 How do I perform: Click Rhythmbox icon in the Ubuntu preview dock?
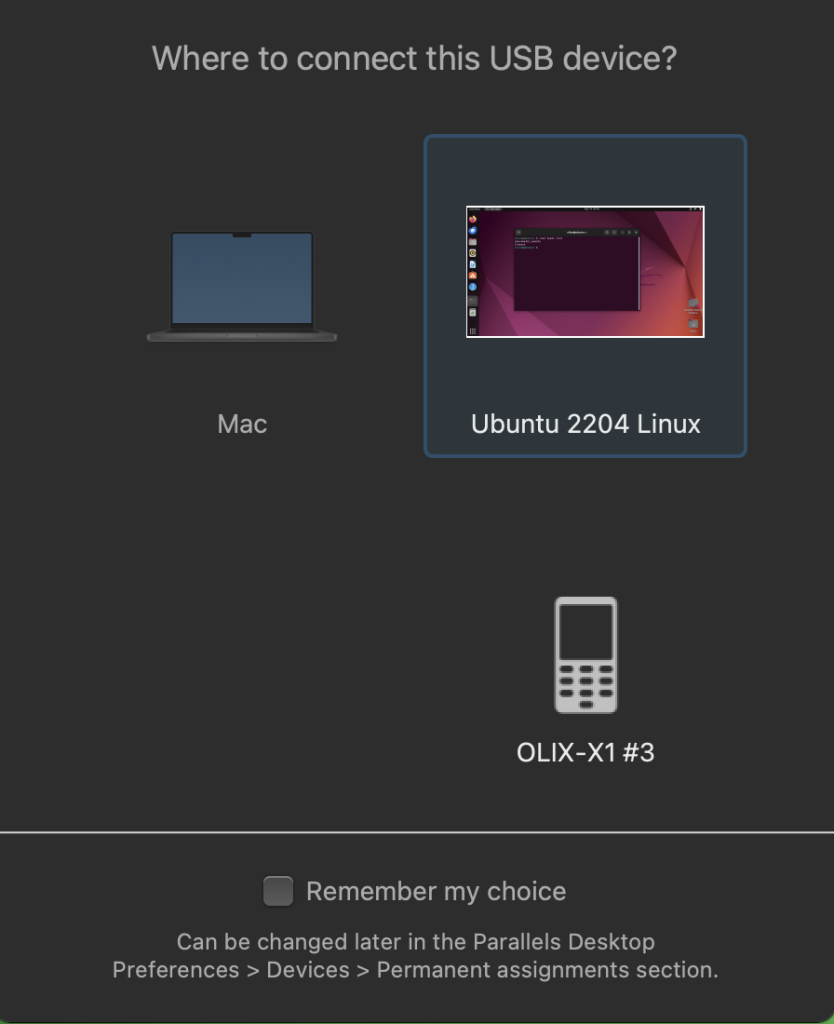click(473, 253)
